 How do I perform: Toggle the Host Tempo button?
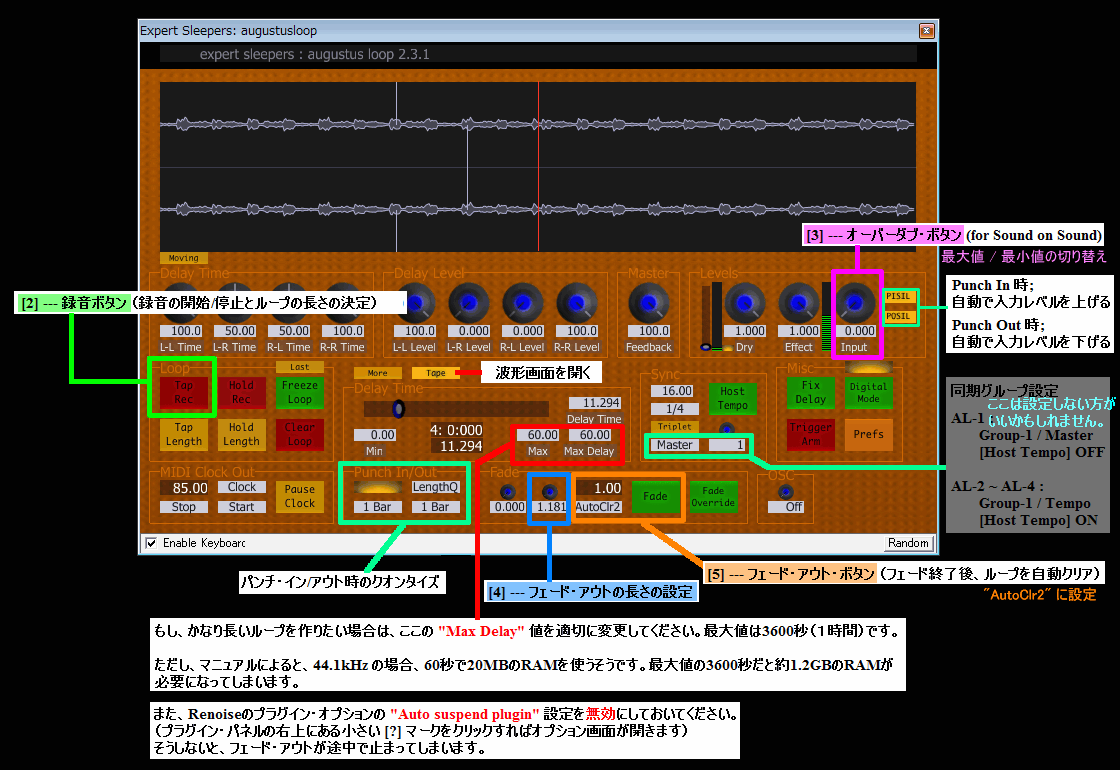[732, 399]
